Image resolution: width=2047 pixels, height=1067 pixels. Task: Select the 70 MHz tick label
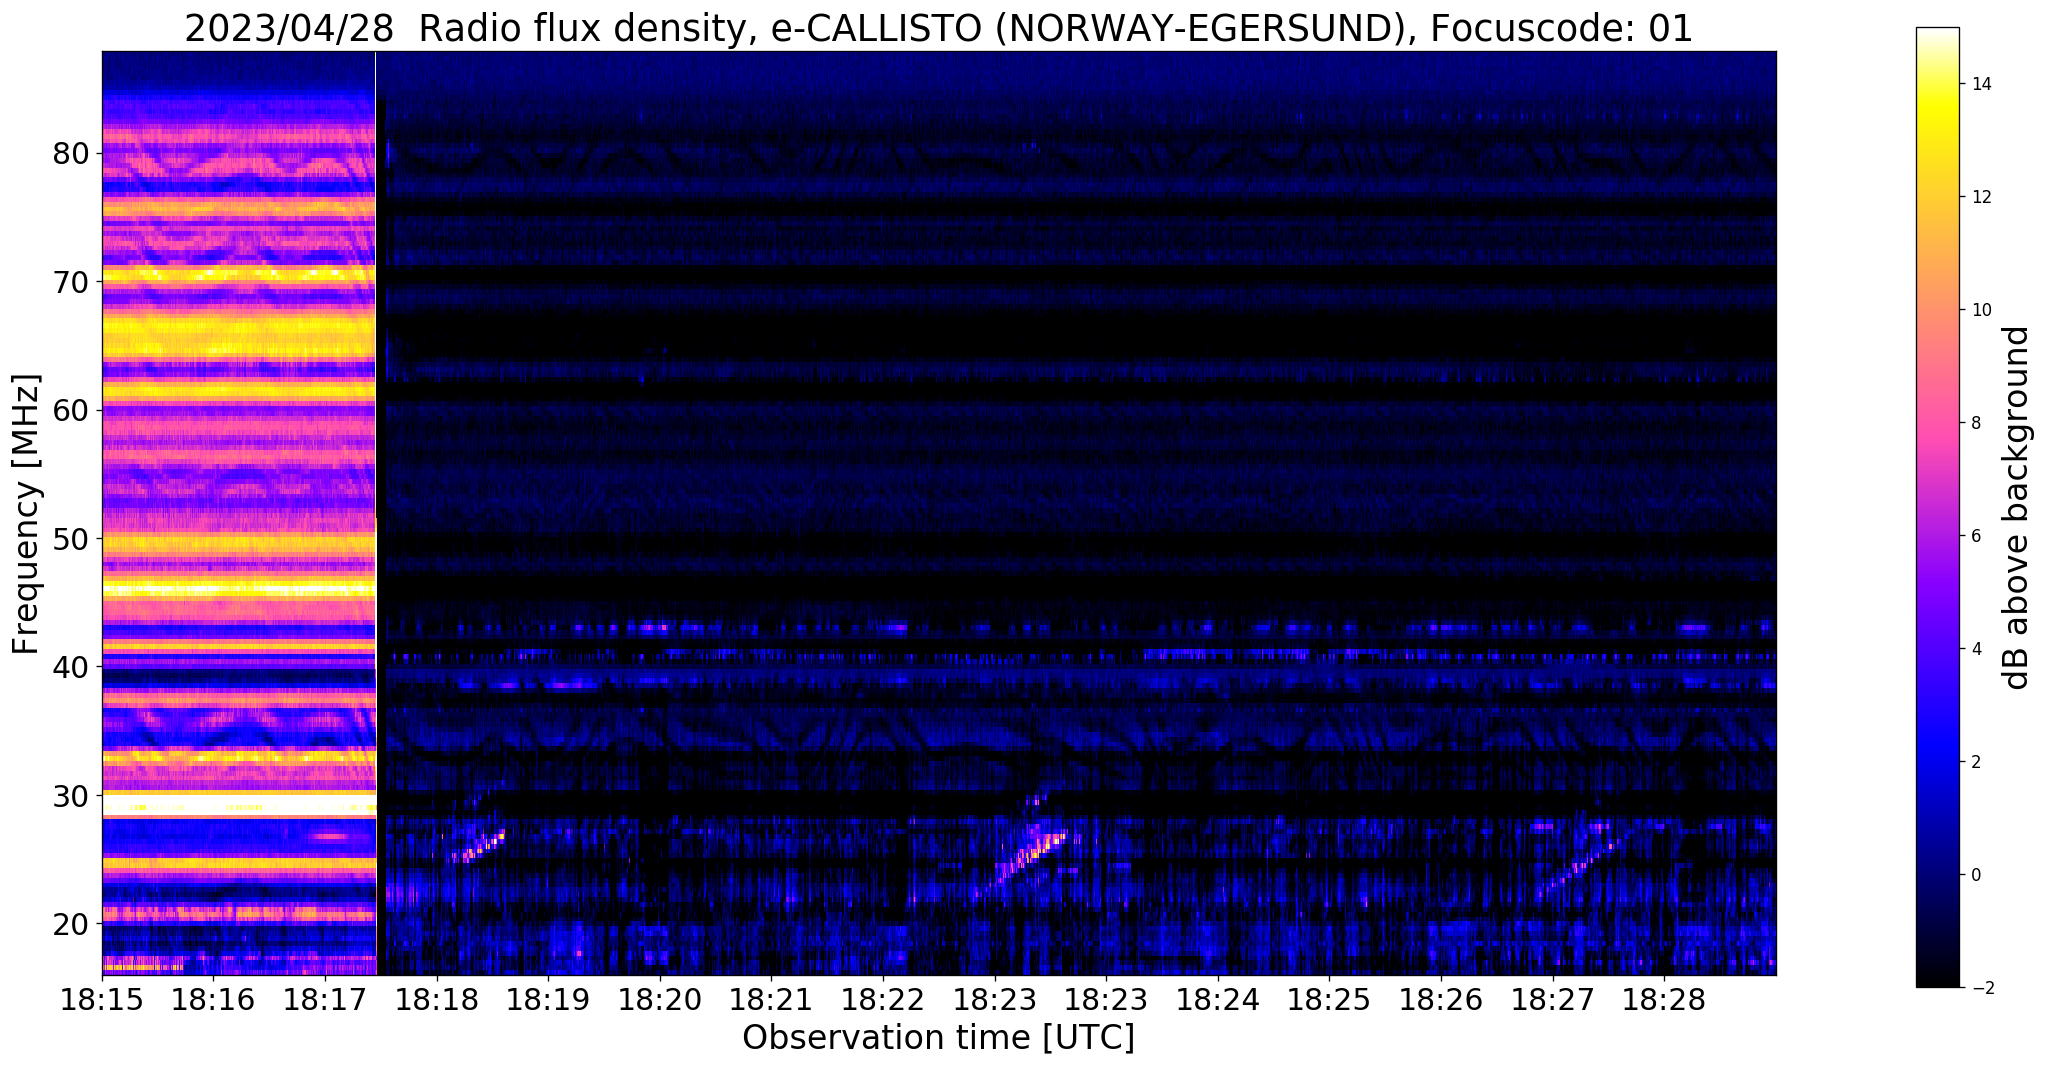[x=72, y=282]
